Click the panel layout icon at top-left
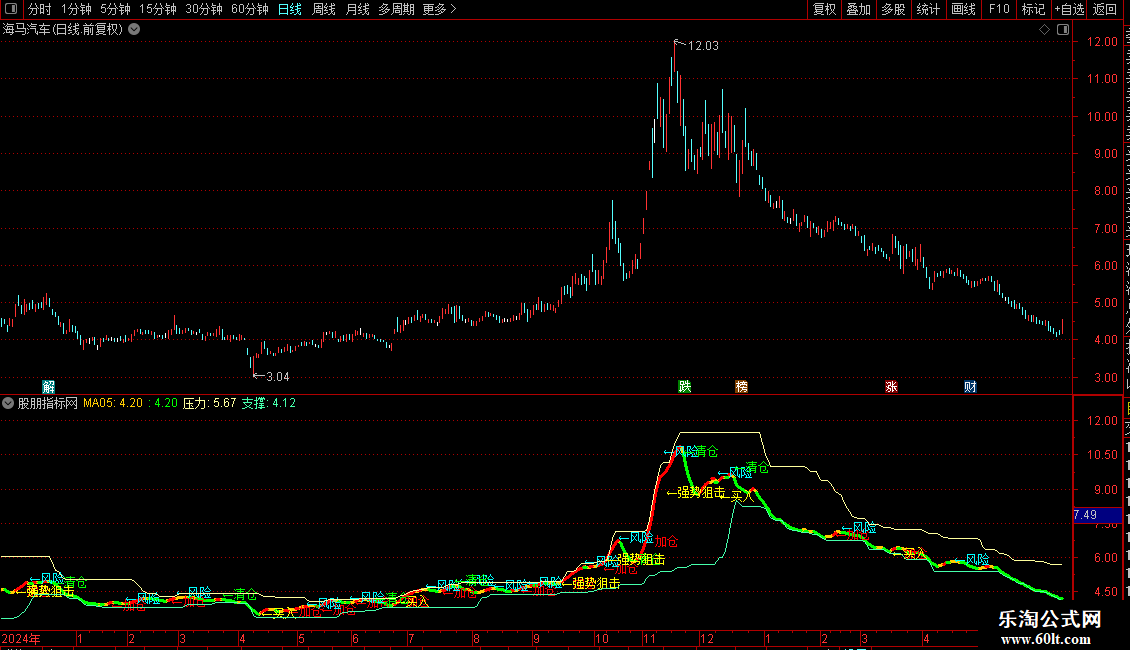The image size is (1130, 650). coord(11,9)
